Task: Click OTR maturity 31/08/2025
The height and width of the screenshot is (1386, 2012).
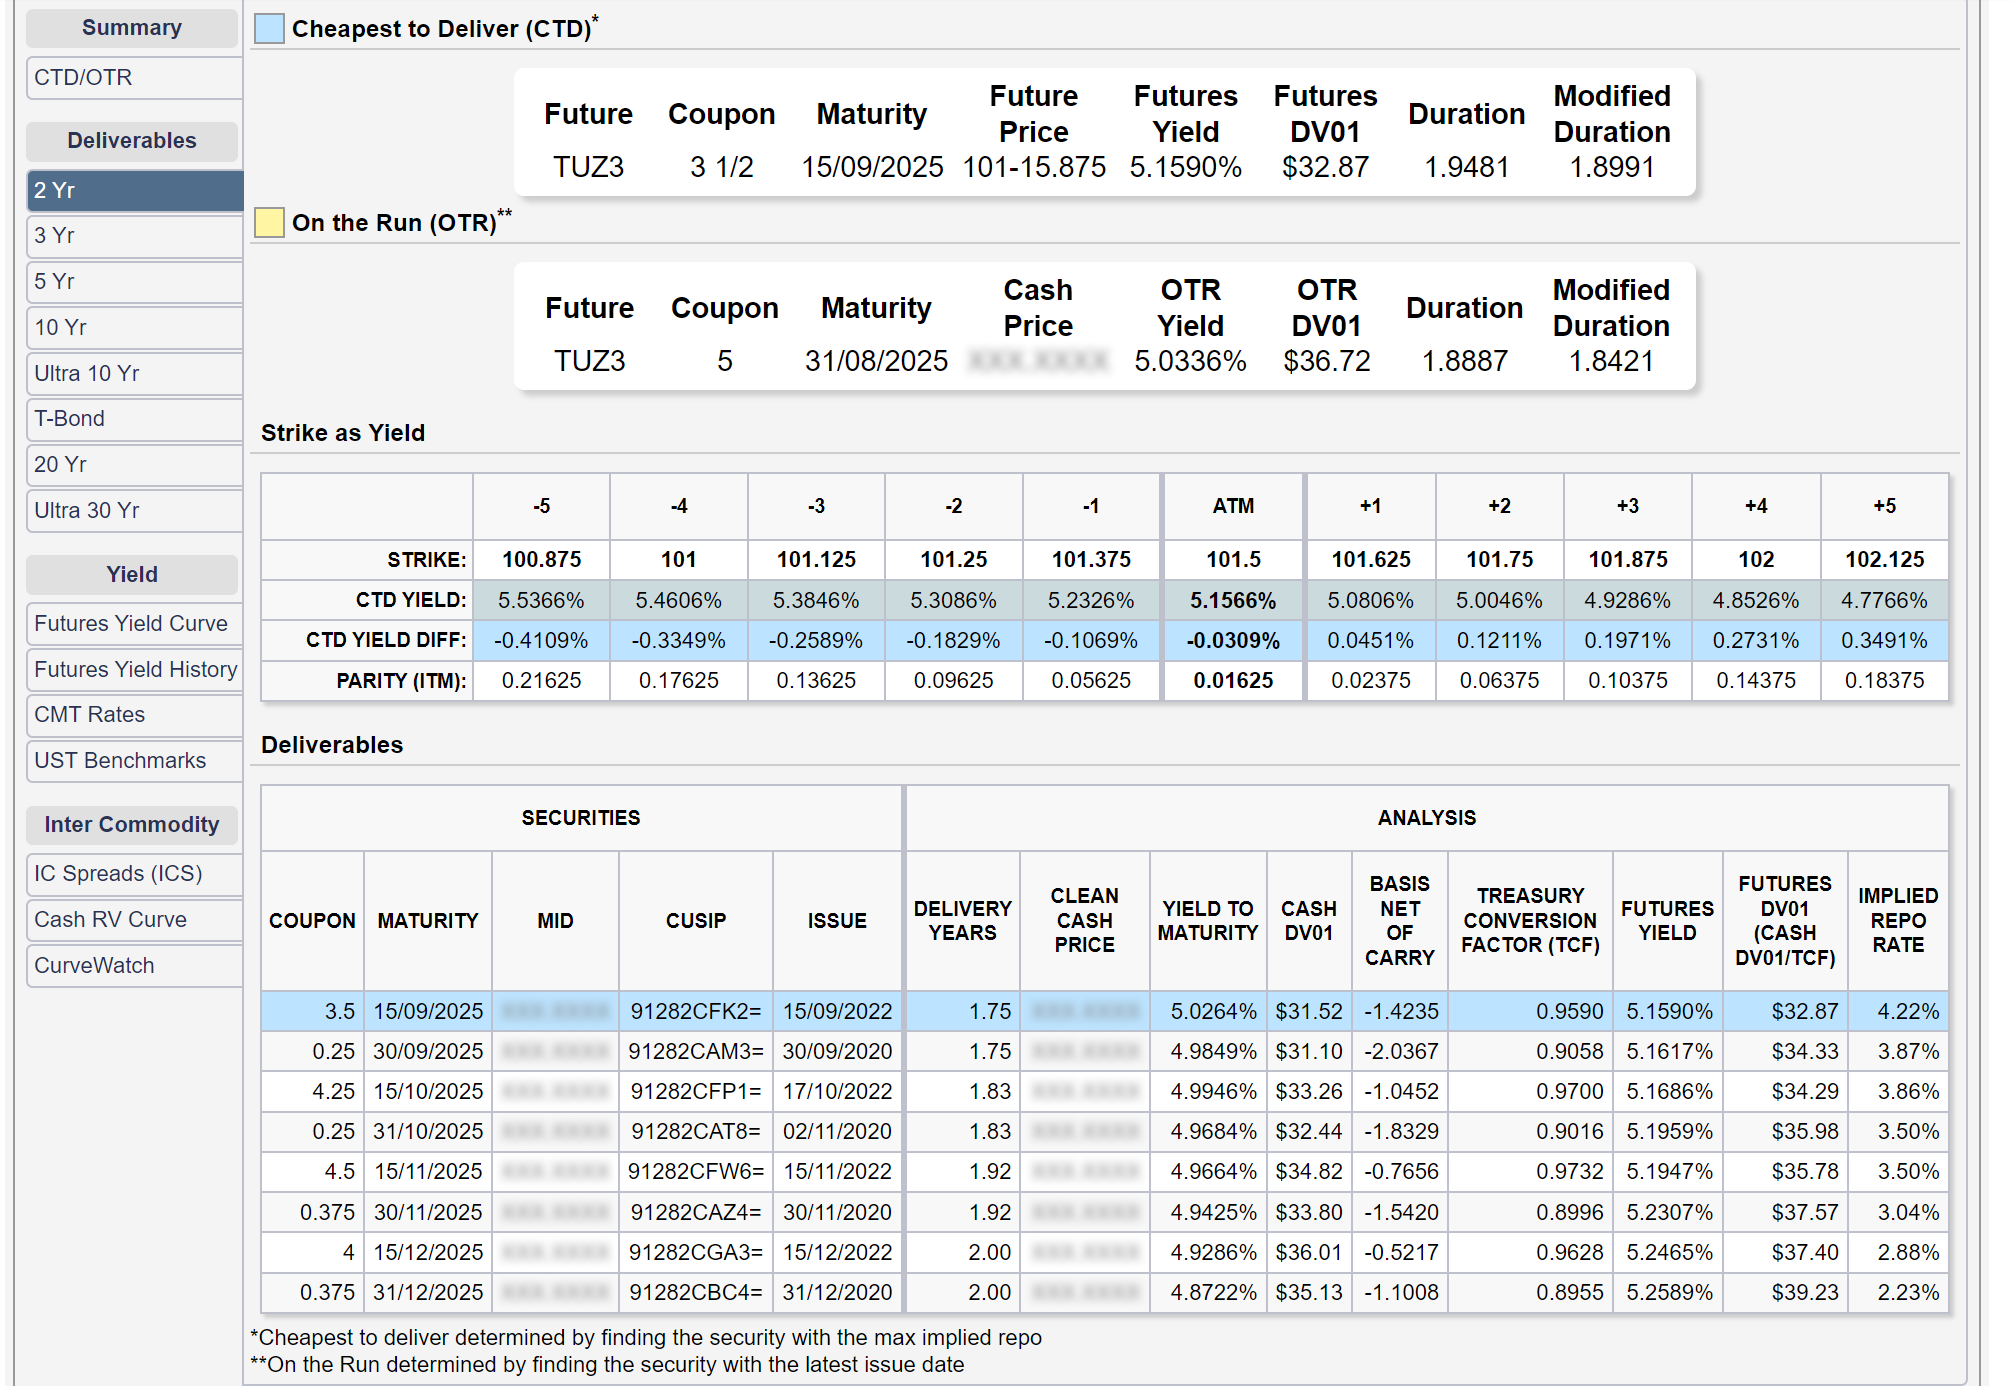Action: pyautogui.click(x=876, y=361)
